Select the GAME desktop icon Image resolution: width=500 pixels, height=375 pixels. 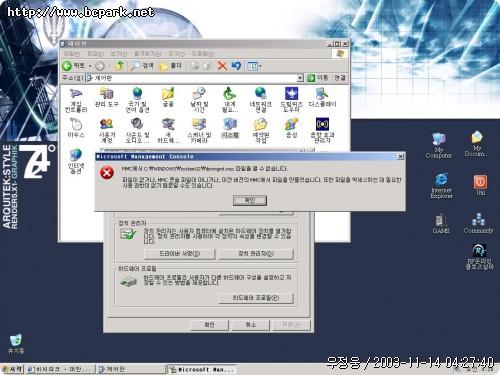441,223
